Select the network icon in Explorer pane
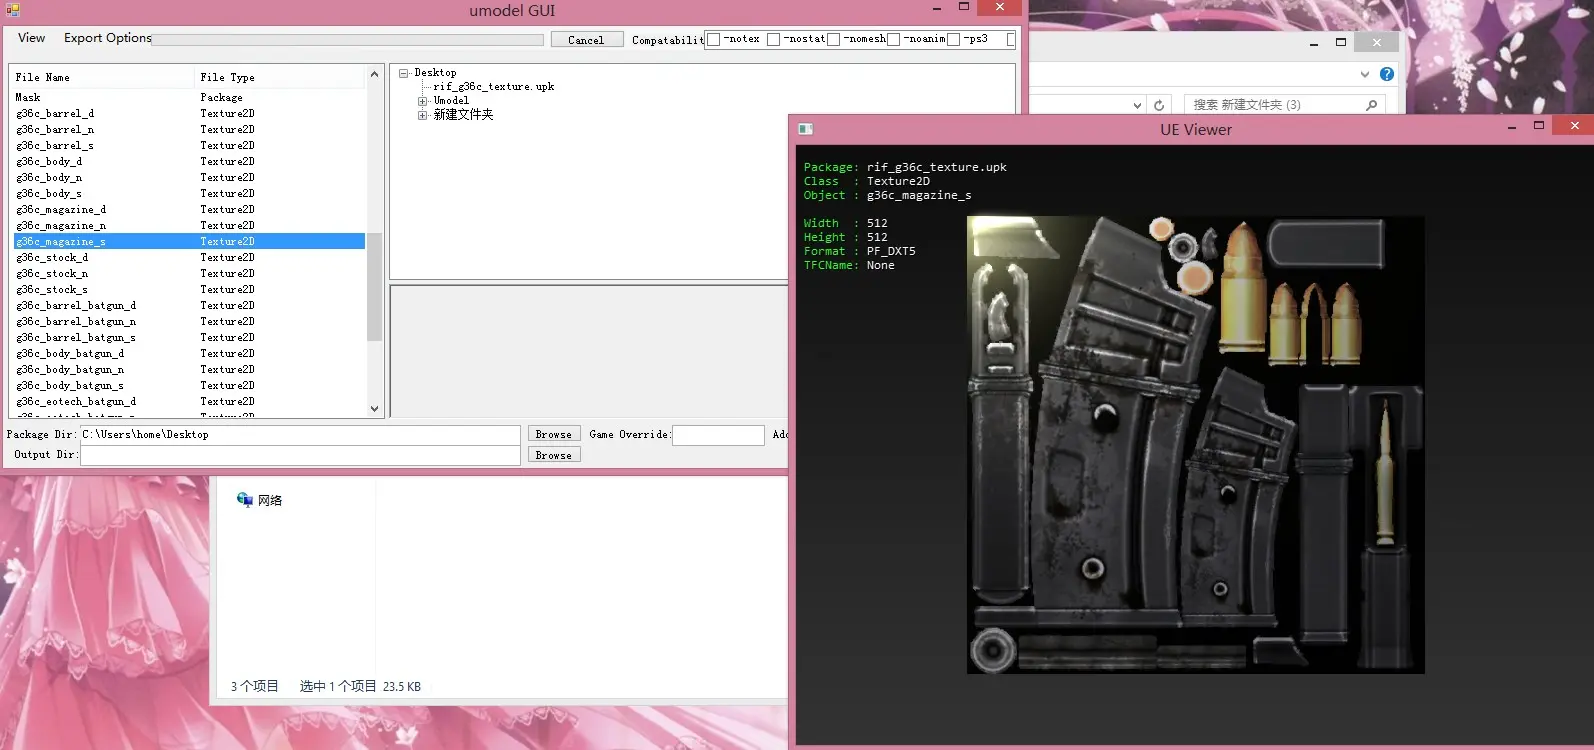The image size is (1594, 750). click(245, 499)
